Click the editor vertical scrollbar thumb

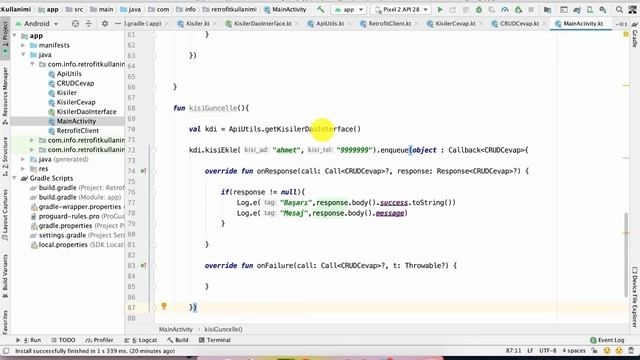coord(626,255)
